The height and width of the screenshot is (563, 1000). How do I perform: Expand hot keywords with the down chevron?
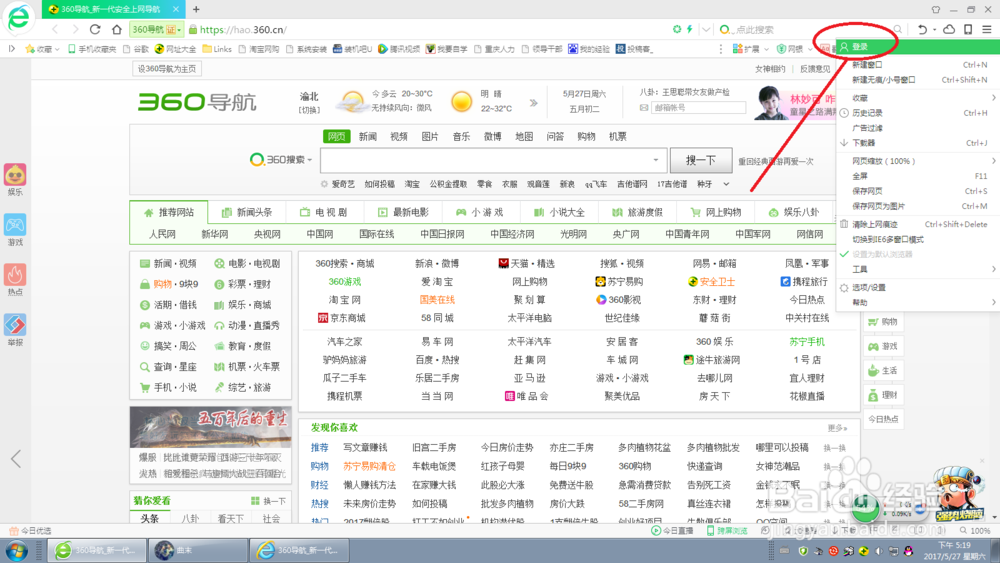[x=726, y=184]
